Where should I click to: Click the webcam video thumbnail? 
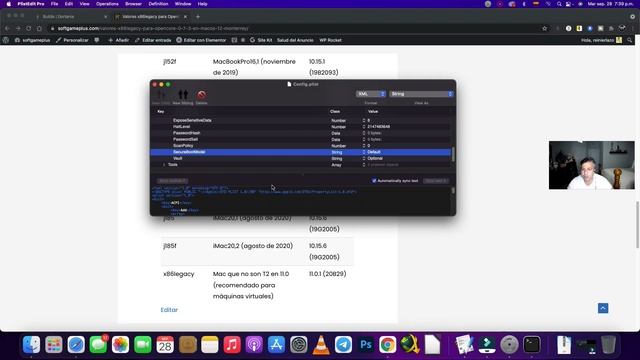click(x=591, y=165)
